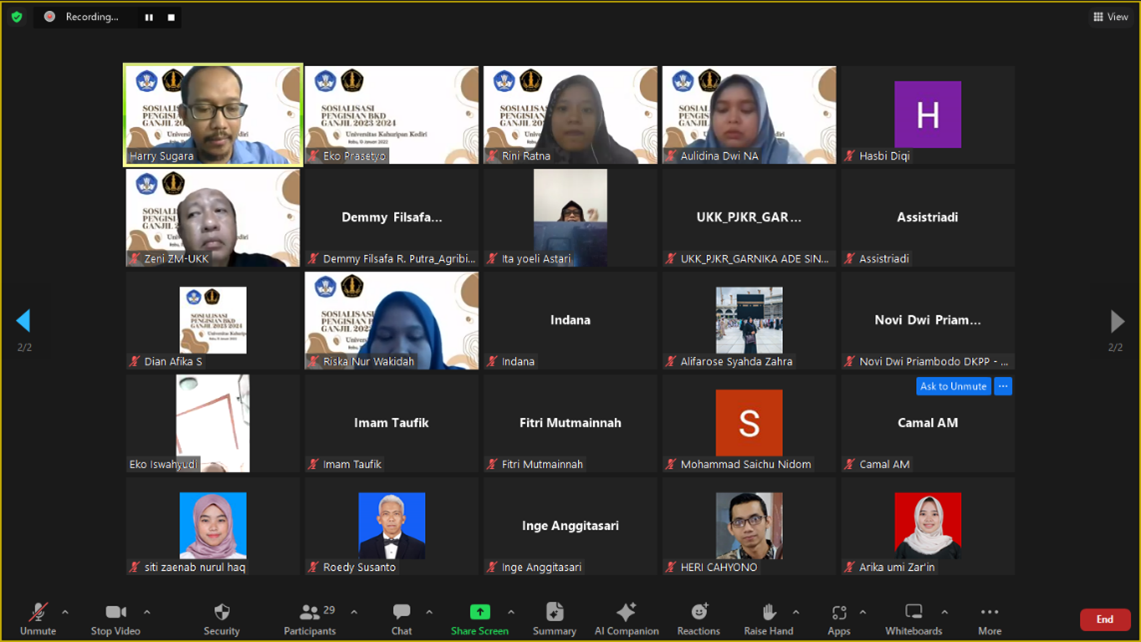Stop the video camera
This screenshot has width=1141, height=642.
point(116,619)
